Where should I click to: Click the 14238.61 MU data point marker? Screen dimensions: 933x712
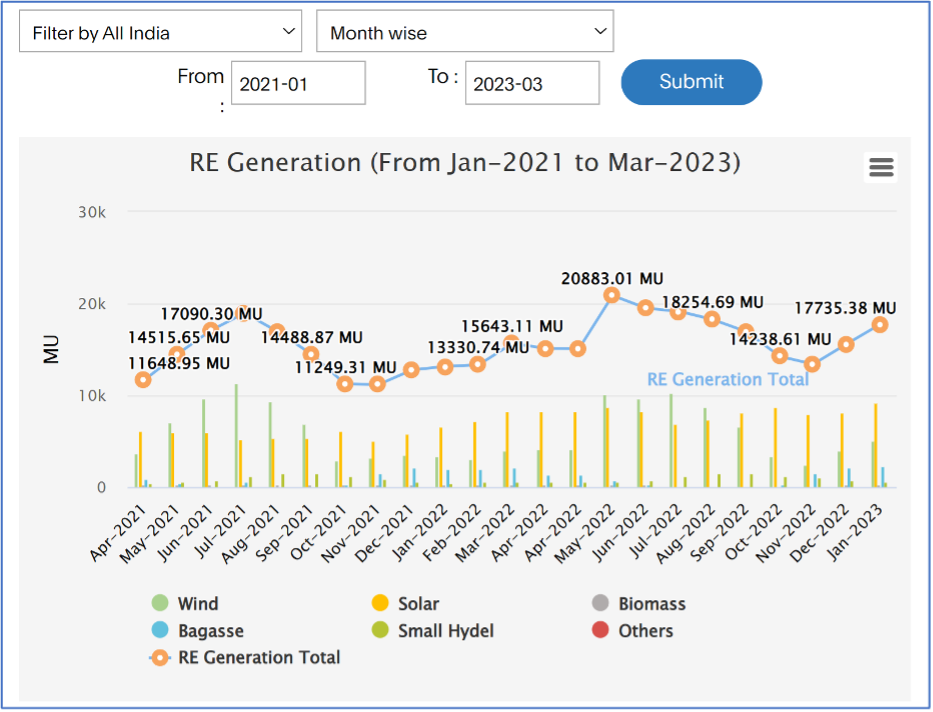780,355
